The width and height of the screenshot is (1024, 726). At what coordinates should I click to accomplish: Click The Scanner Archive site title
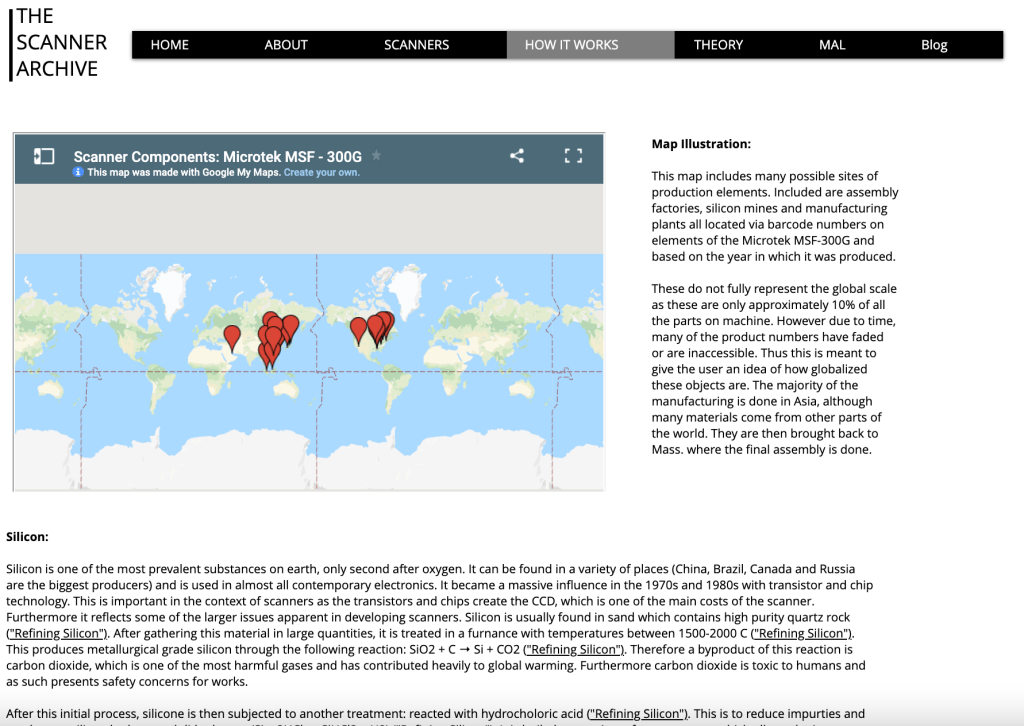61,43
